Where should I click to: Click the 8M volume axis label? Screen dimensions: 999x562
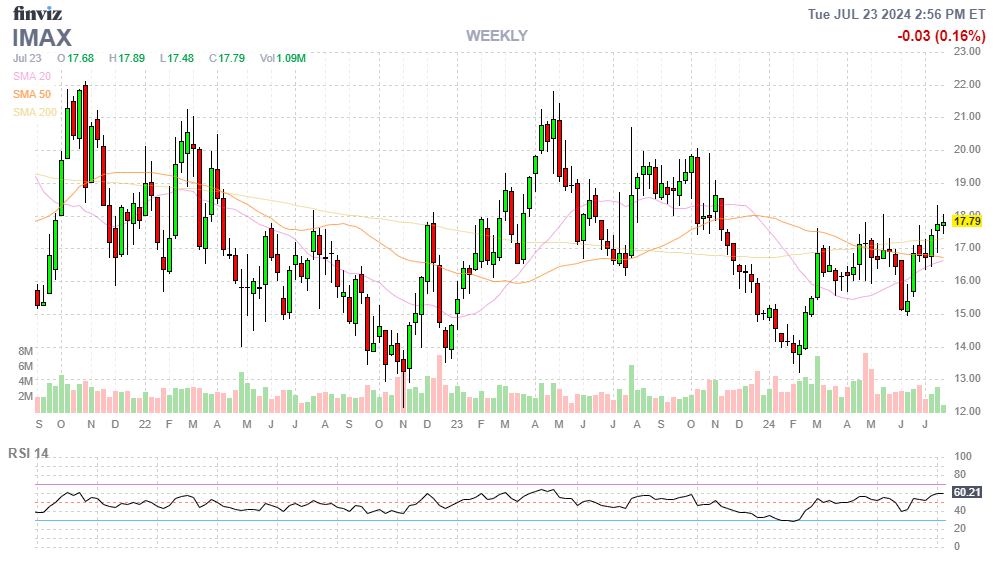(x=26, y=352)
